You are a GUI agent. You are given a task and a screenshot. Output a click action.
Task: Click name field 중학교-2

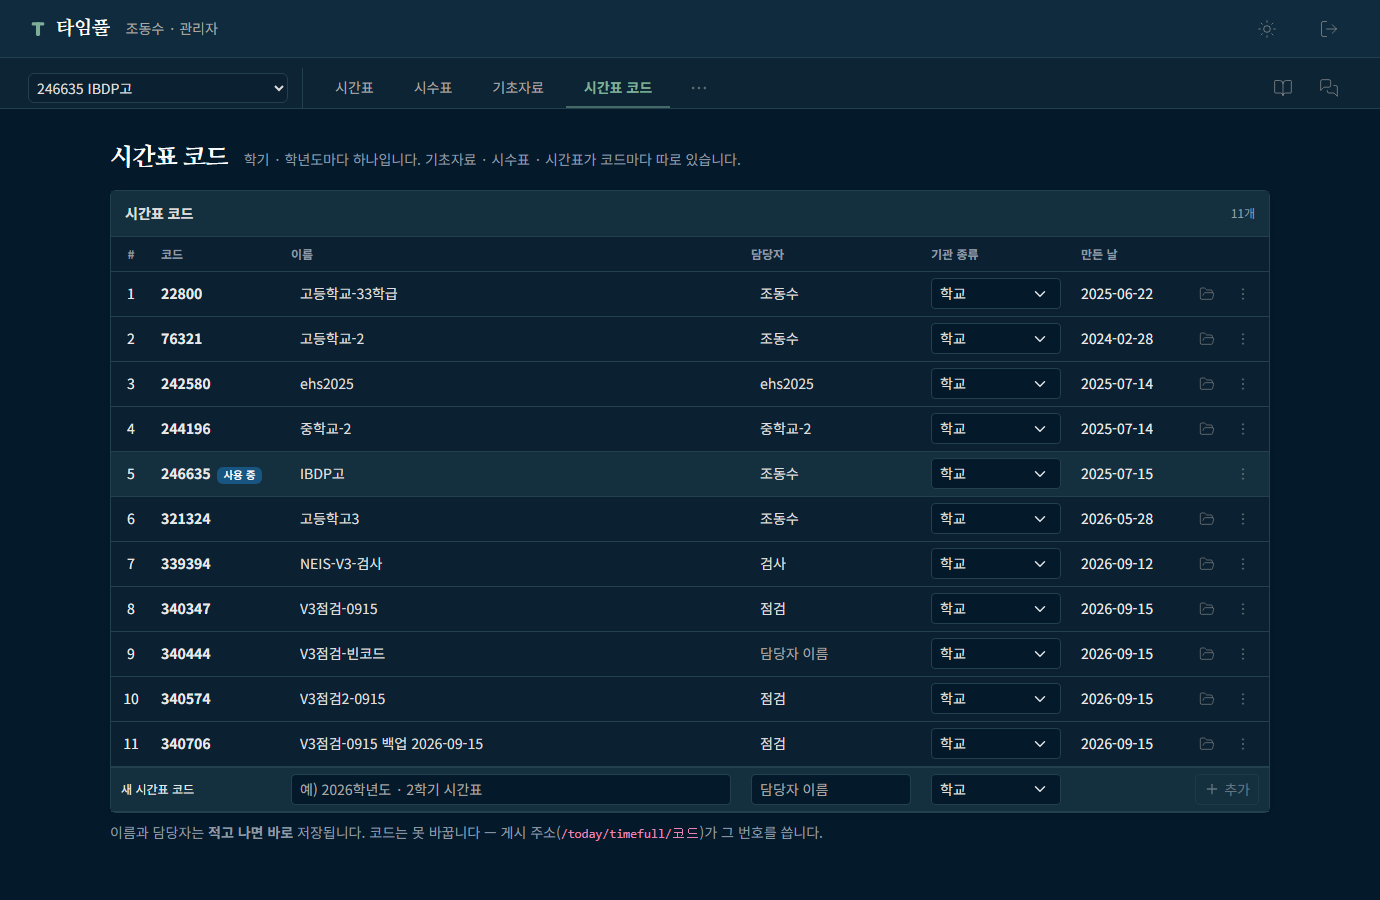(511, 429)
